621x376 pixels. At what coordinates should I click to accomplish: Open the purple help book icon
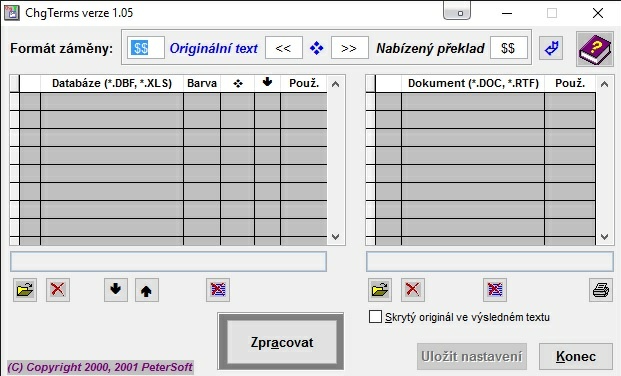click(x=594, y=49)
